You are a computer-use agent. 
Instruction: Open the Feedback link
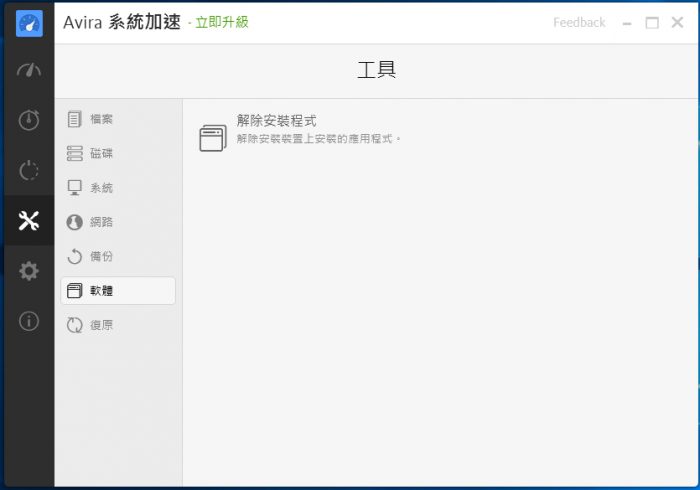[x=579, y=22]
